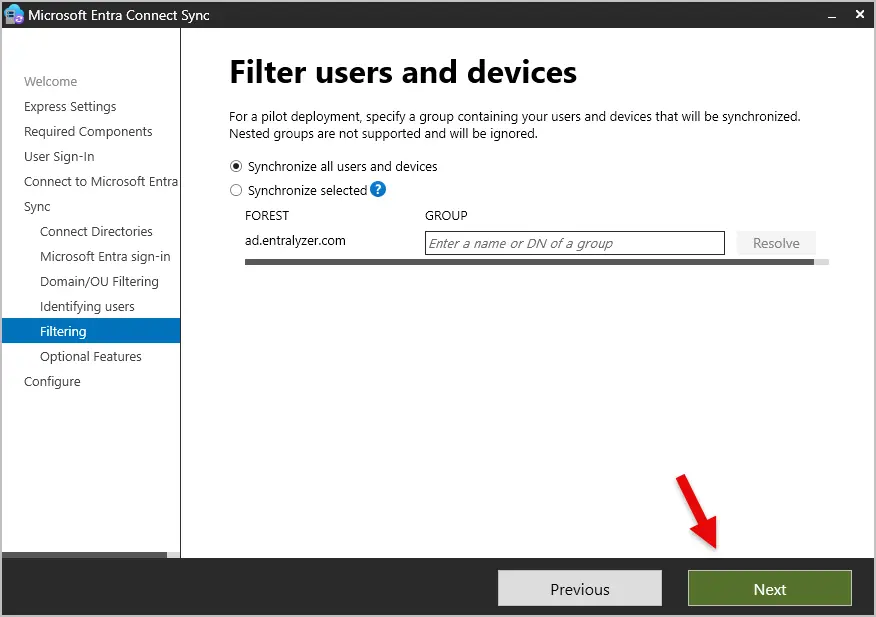This screenshot has height=617, width=876.
Task: Jump to Domain/OU Filtering step
Action: coord(99,281)
